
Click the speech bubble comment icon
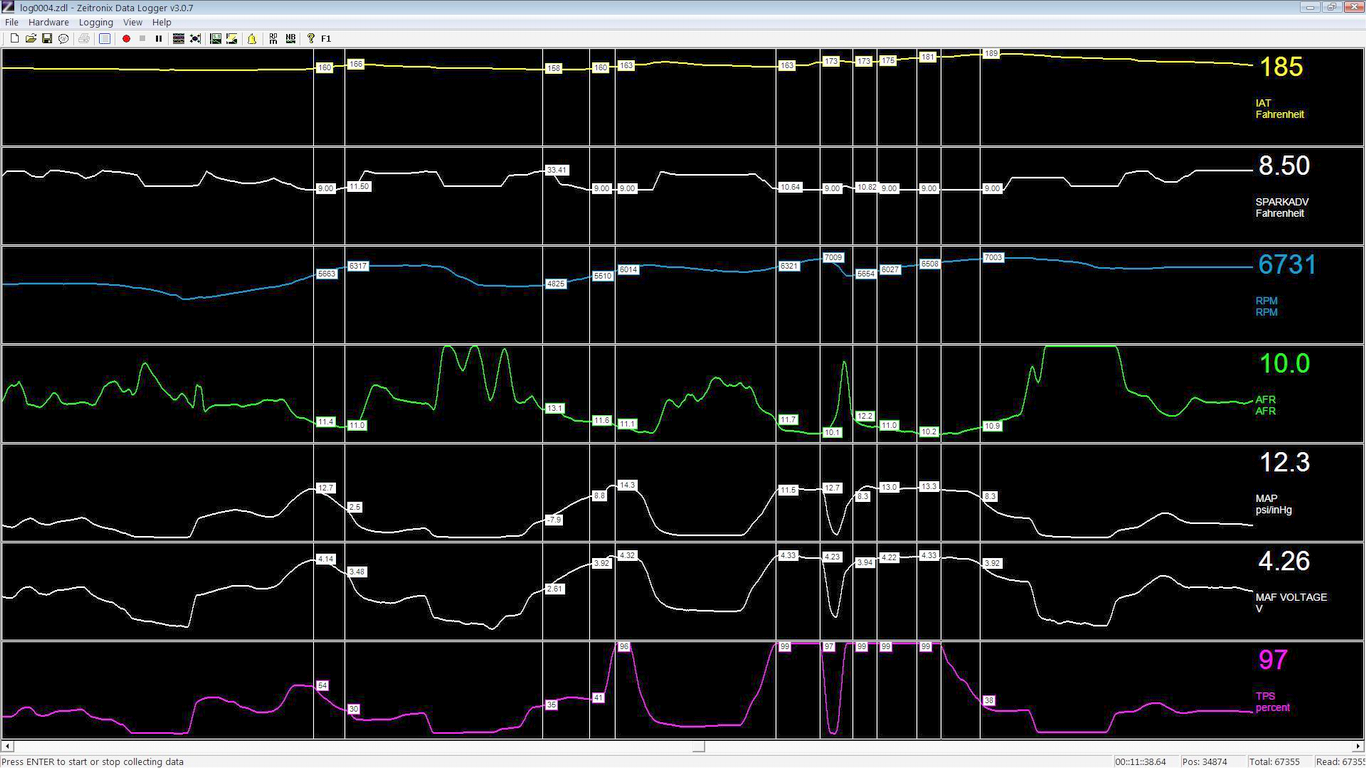63,38
